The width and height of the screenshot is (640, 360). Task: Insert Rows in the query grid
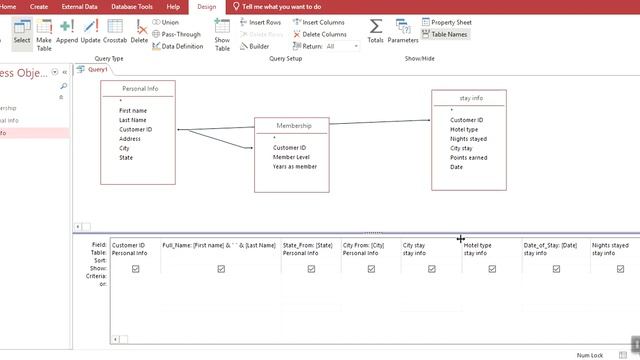(x=260, y=22)
